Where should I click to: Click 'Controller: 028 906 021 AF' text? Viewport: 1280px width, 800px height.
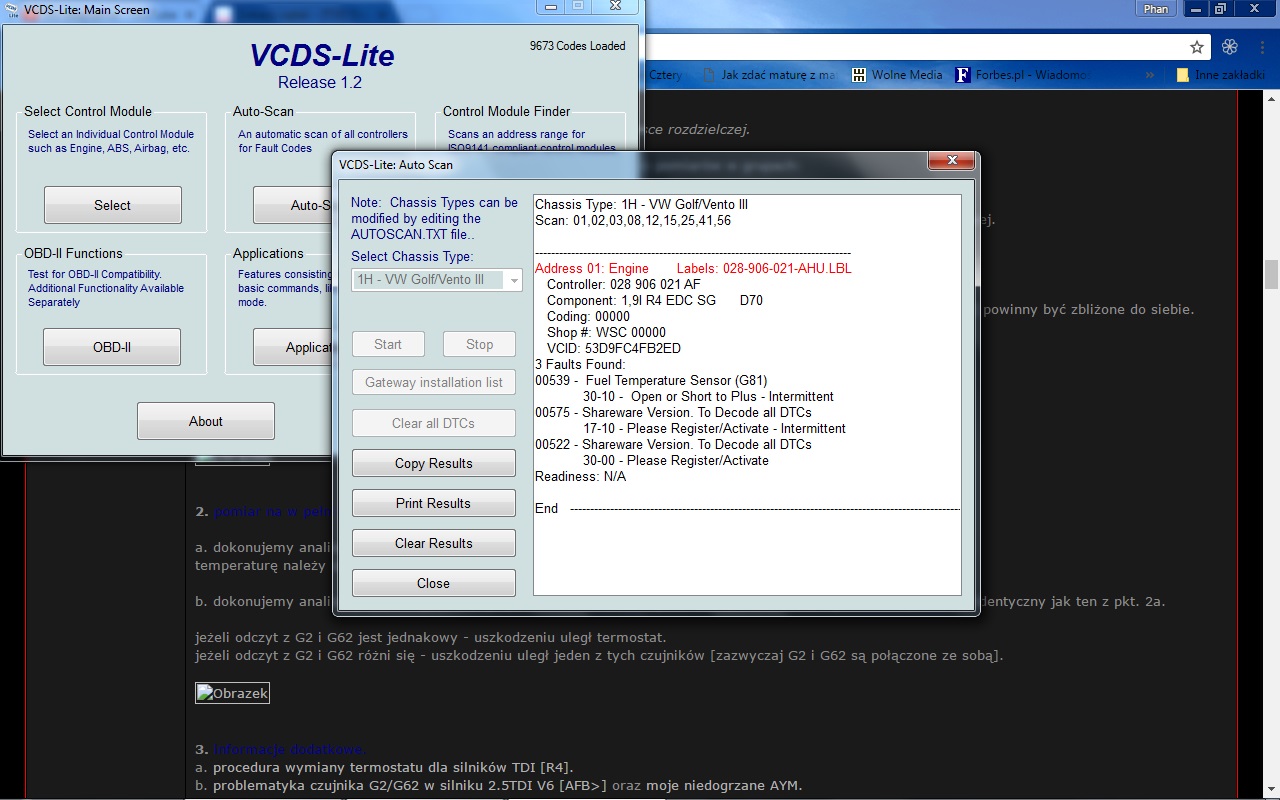[x=624, y=284]
